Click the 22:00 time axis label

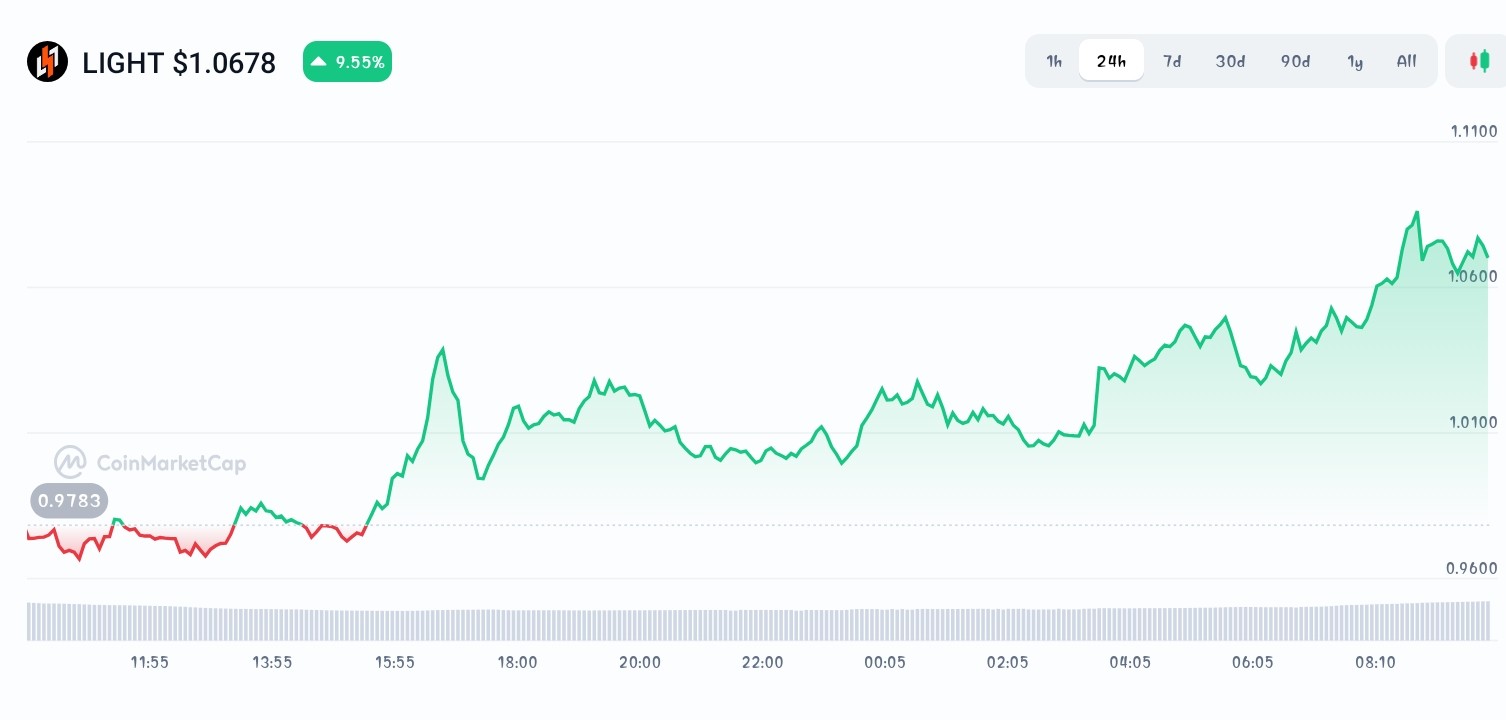click(x=762, y=662)
